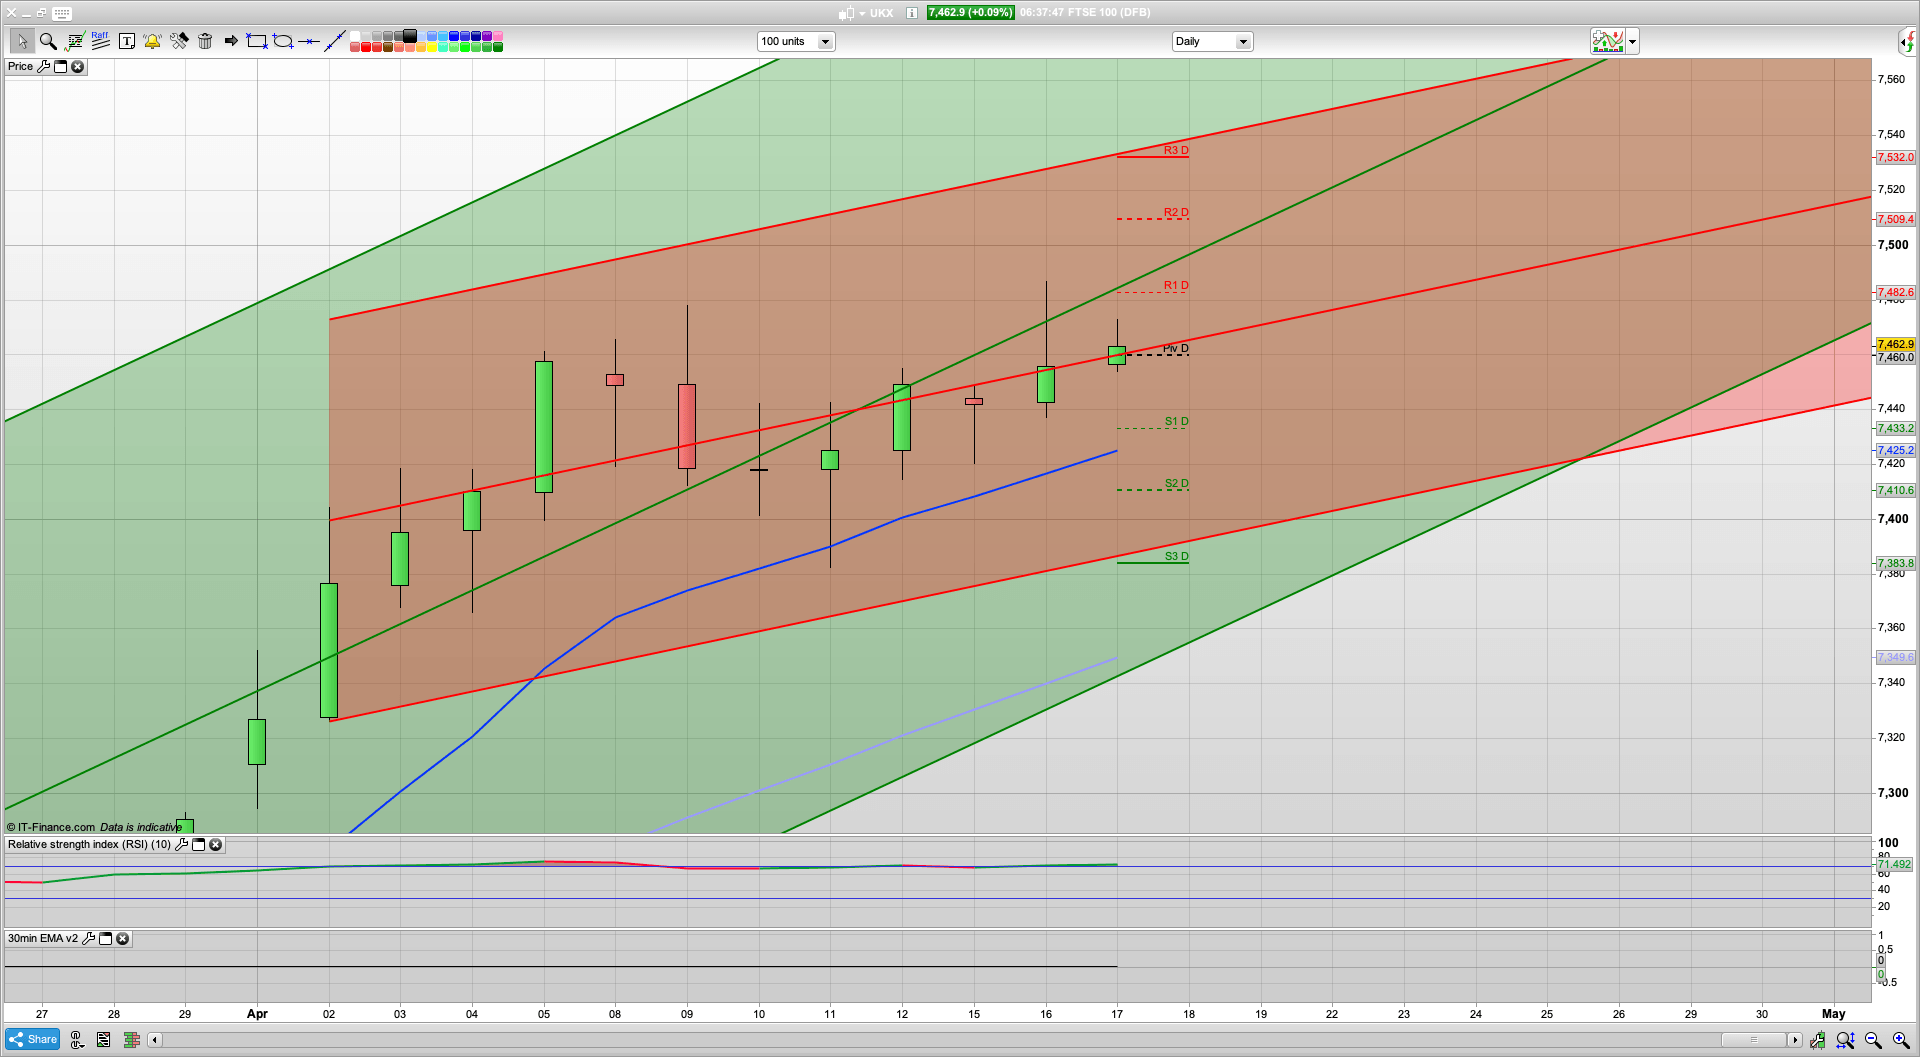Open RSI indicator settings wrench

click(x=182, y=845)
